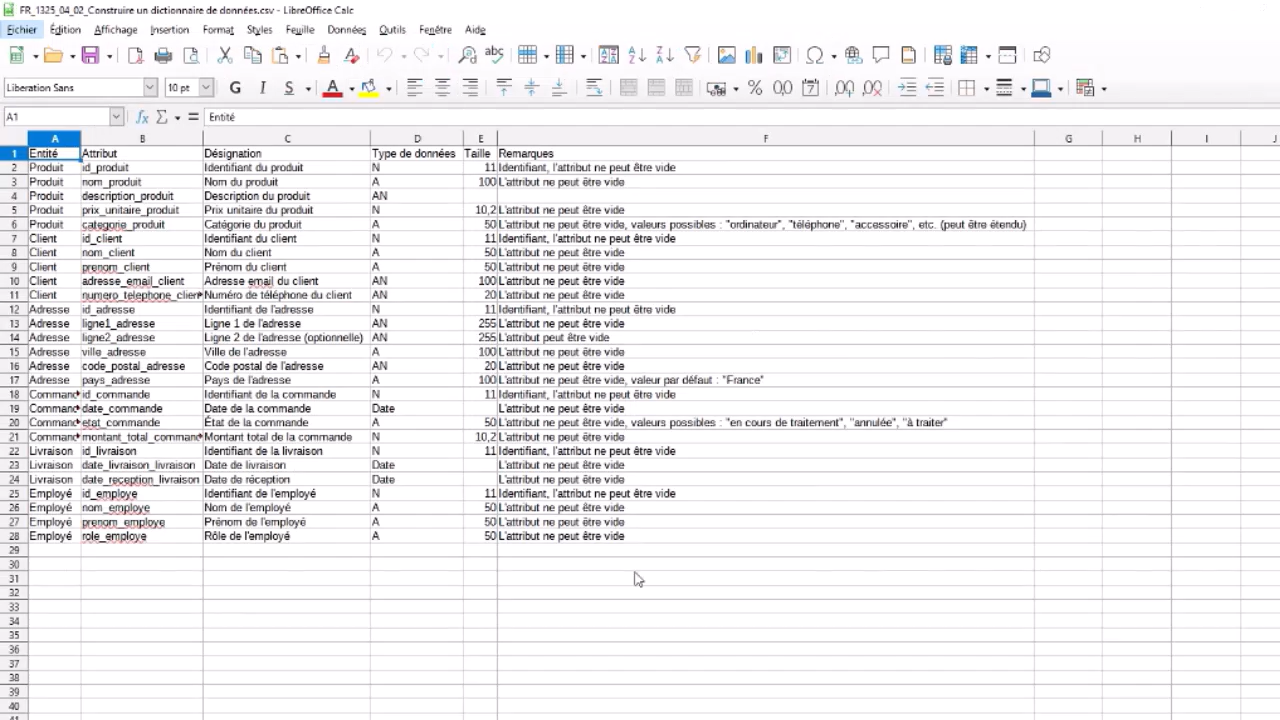
Task: Open the font name dropdown
Action: click(x=149, y=88)
